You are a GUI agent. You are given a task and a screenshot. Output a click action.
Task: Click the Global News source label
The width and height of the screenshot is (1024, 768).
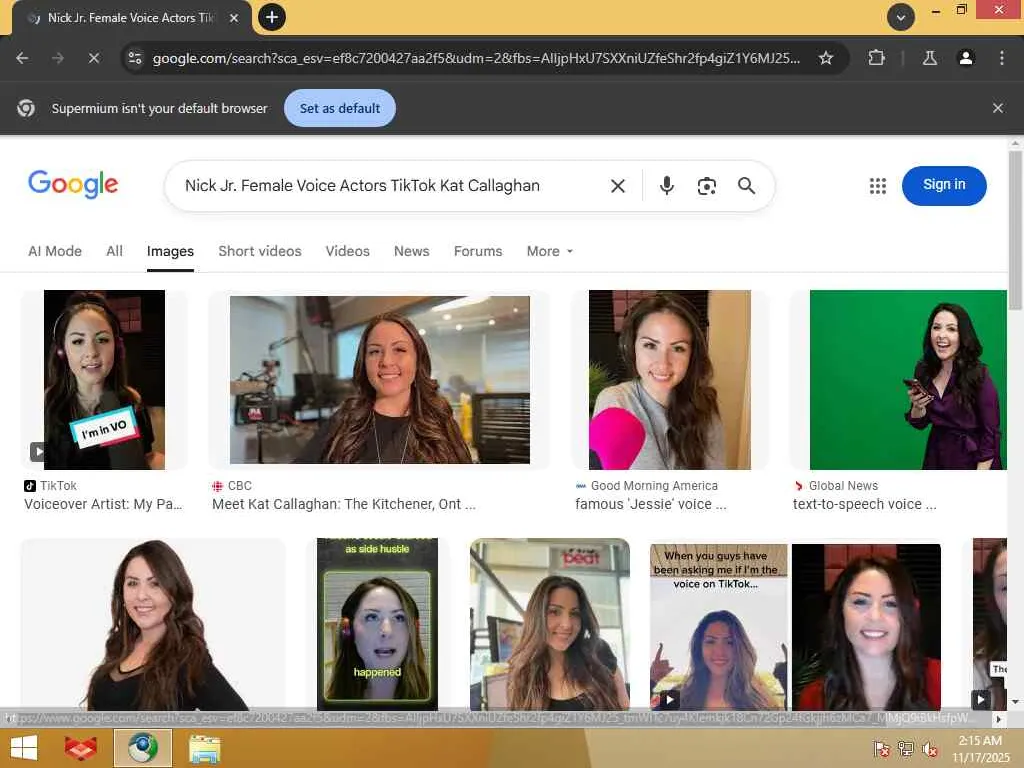843,486
